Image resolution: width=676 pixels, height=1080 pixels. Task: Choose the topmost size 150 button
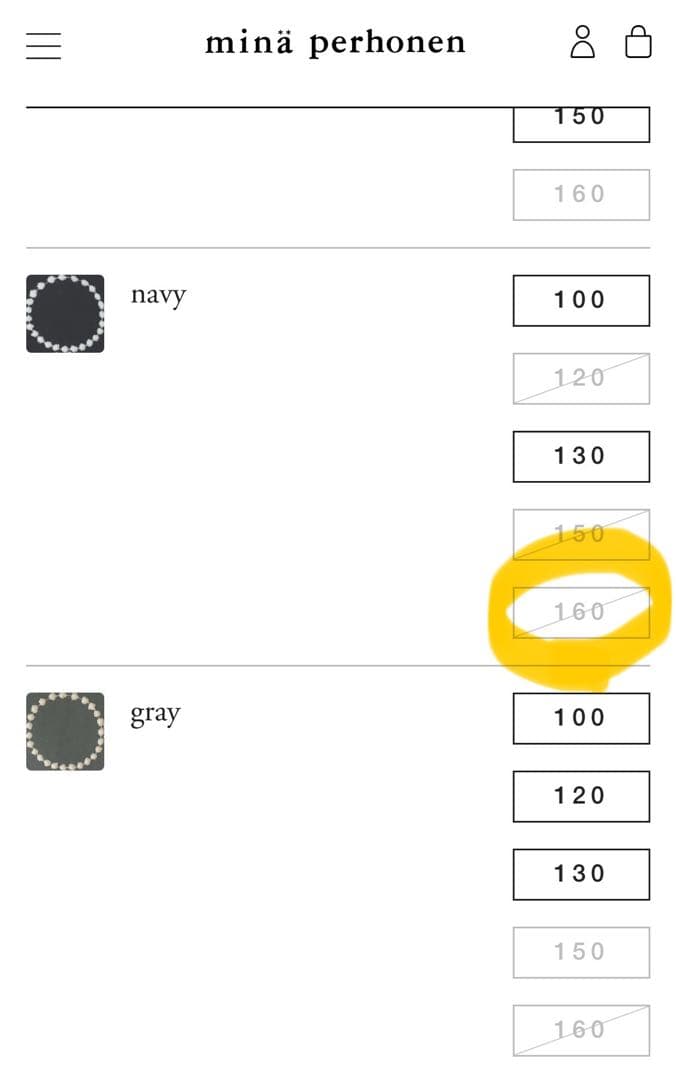click(x=581, y=121)
